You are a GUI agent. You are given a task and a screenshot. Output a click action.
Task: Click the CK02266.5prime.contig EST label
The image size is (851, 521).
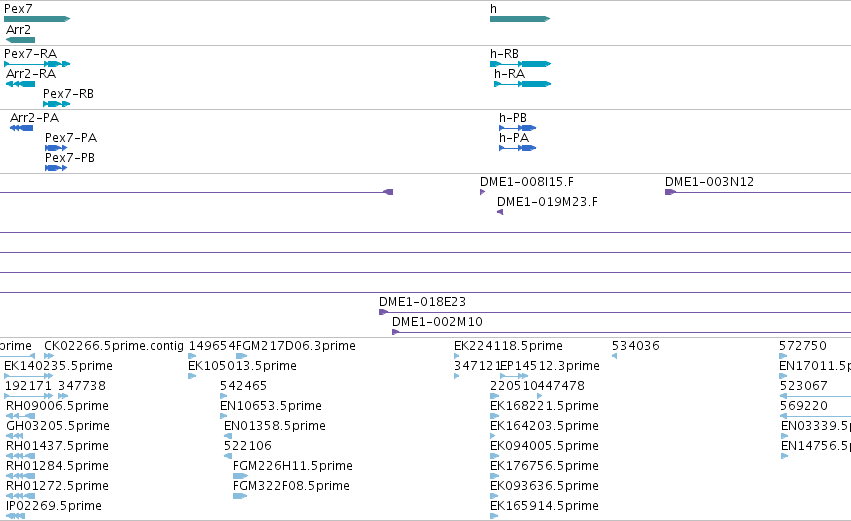(114, 346)
